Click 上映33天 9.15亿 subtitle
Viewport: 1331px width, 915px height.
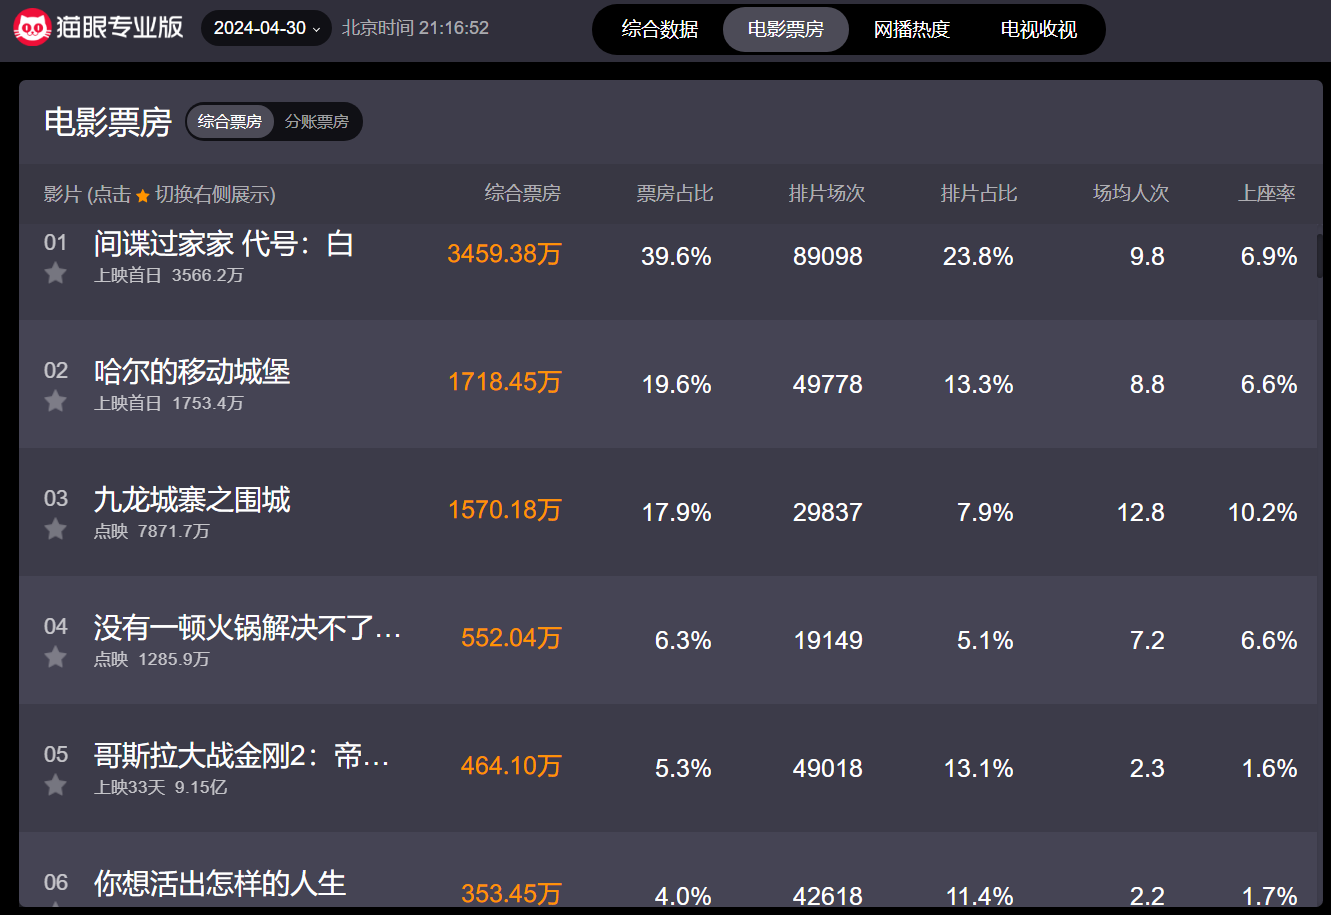pyautogui.click(x=161, y=787)
